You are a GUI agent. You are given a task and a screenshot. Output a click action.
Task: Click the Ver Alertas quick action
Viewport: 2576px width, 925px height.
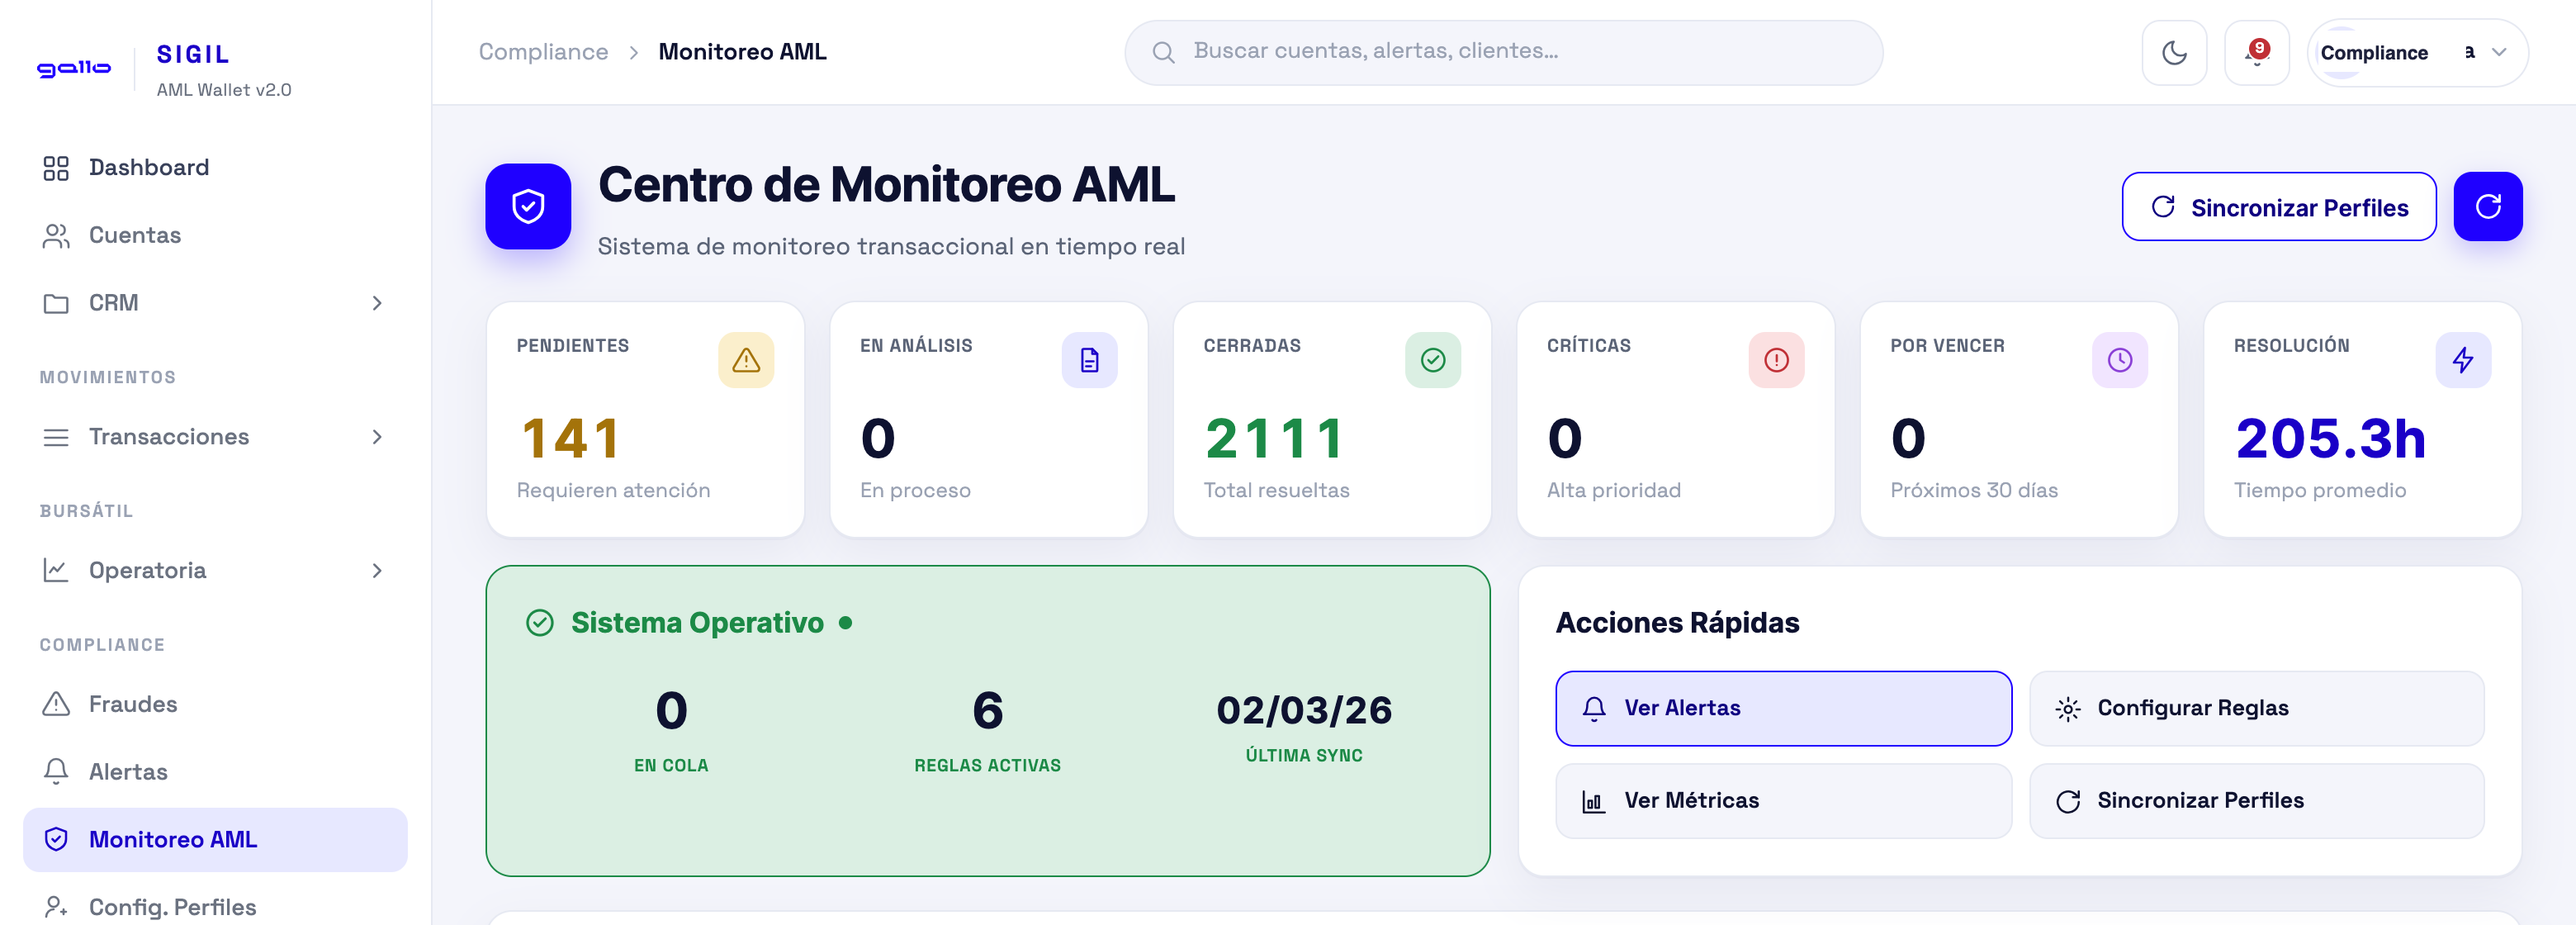pos(1783,708)
